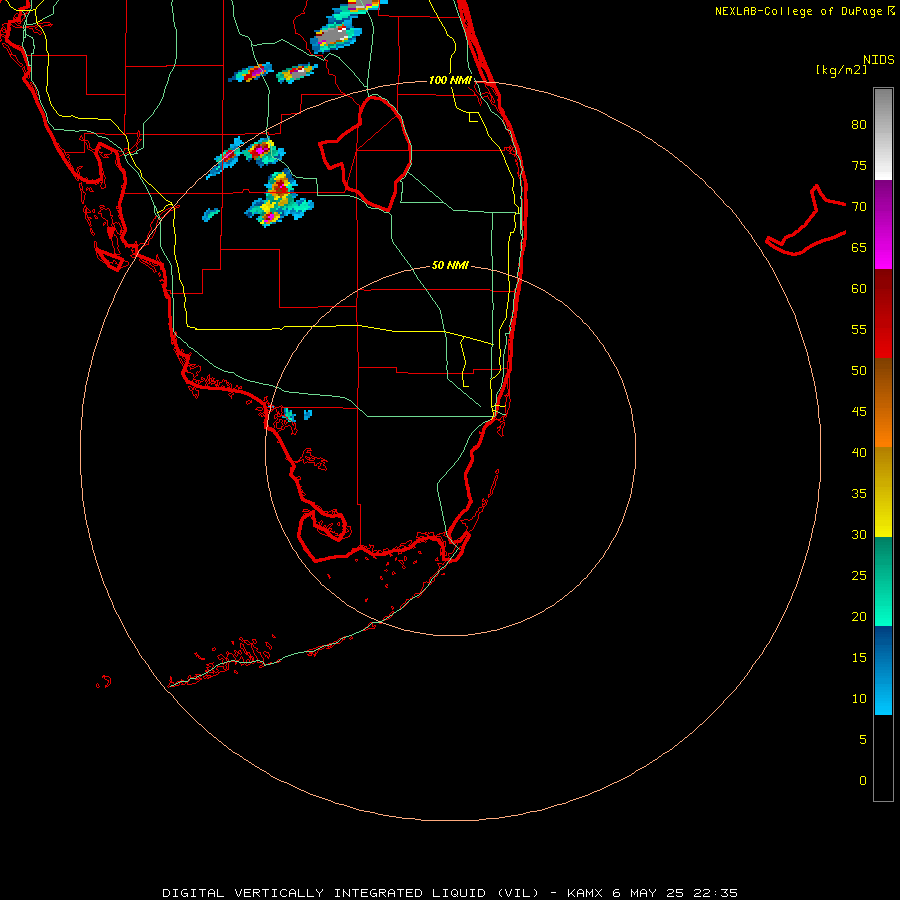Click the NIDS label above the color scale
900x900 pixels.
[878, 60]
